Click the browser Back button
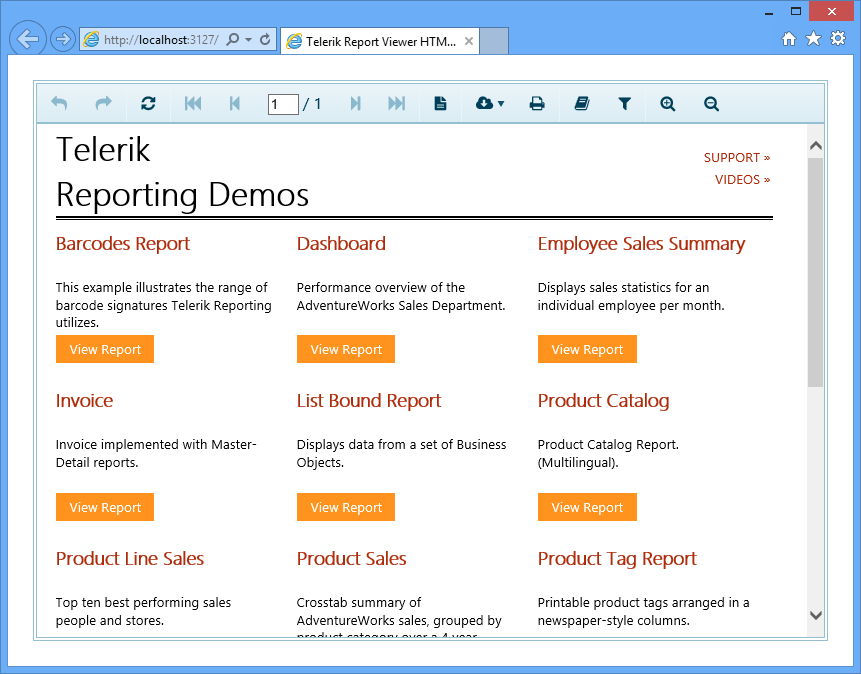This screenshot has width=861, height=674. [27, 39]
